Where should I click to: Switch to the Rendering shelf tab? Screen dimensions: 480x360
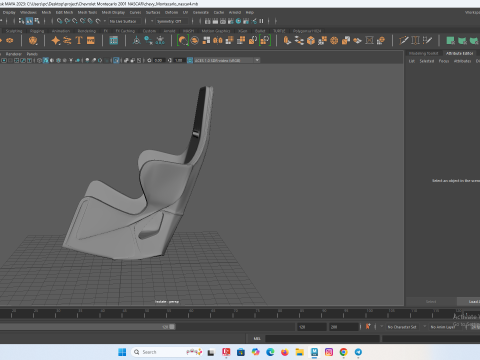[x=87, y=31]
